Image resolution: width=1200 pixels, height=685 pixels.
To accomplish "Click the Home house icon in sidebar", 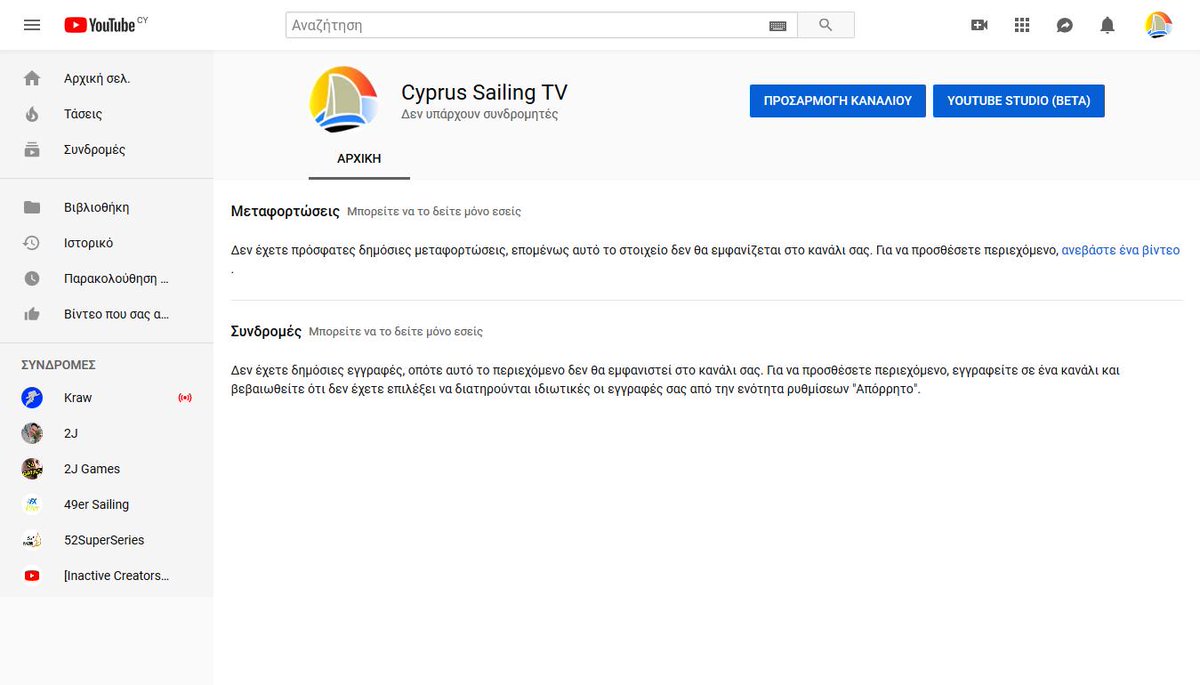I will tap(32, 78).
